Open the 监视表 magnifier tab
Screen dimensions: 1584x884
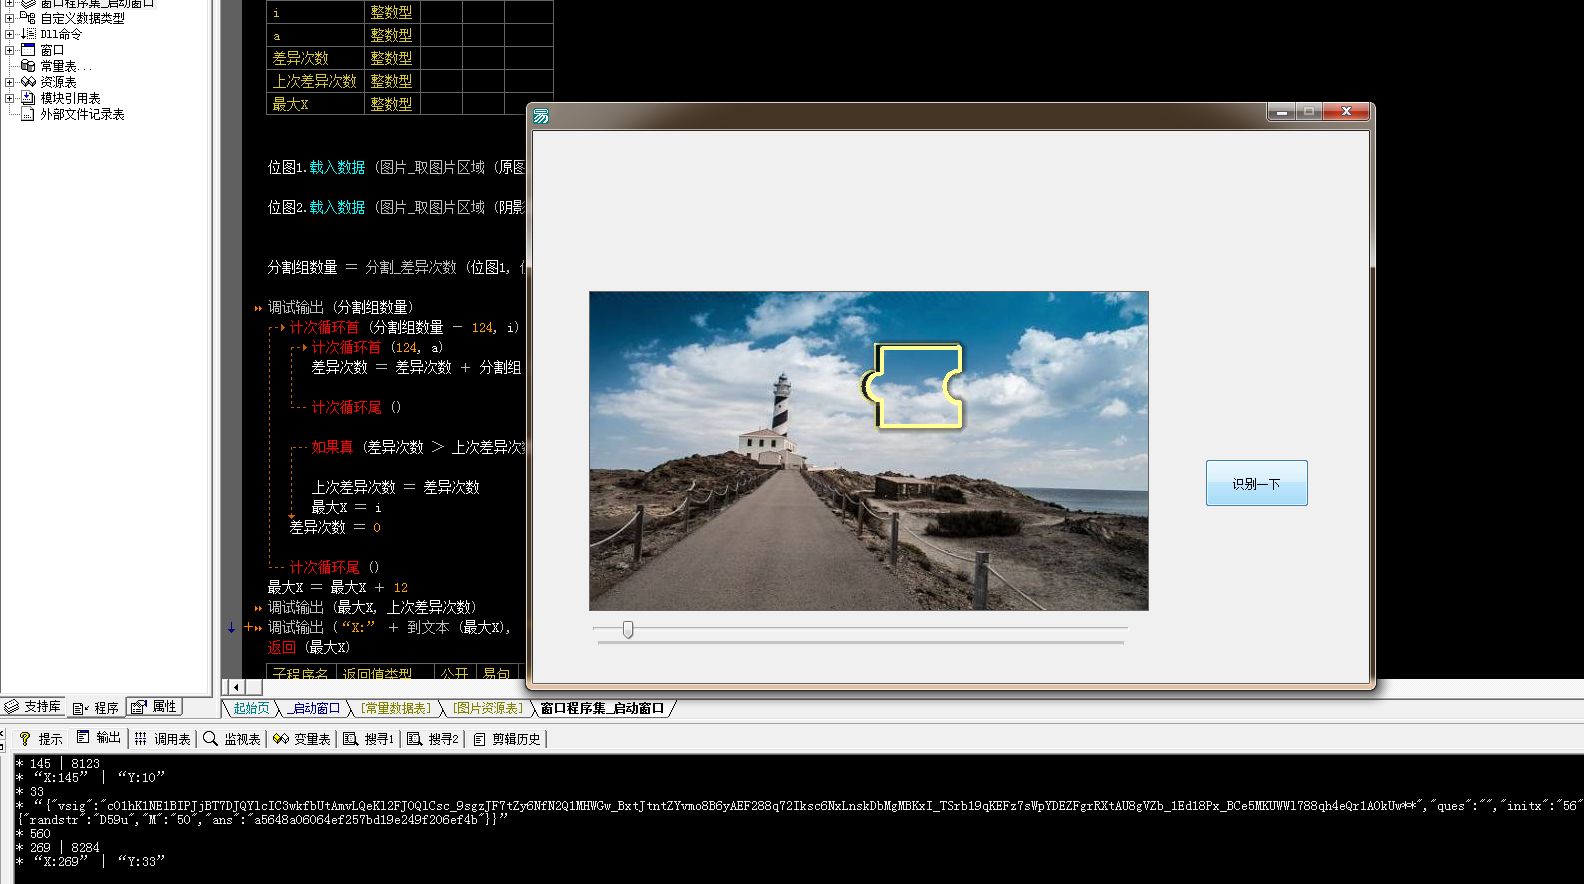click(232, 739)
